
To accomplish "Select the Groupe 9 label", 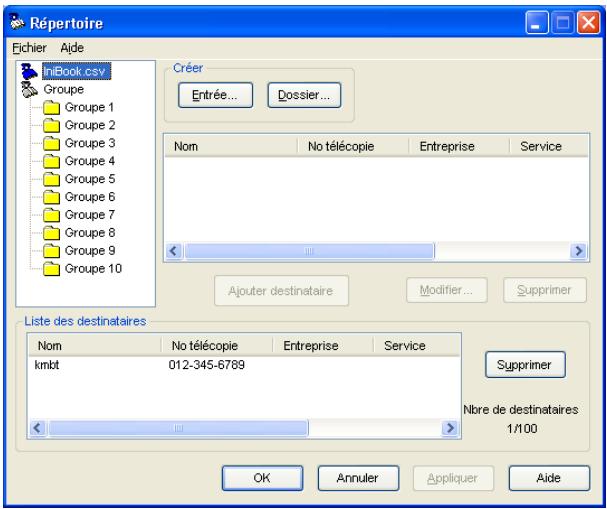I will (x=90, y=250).
